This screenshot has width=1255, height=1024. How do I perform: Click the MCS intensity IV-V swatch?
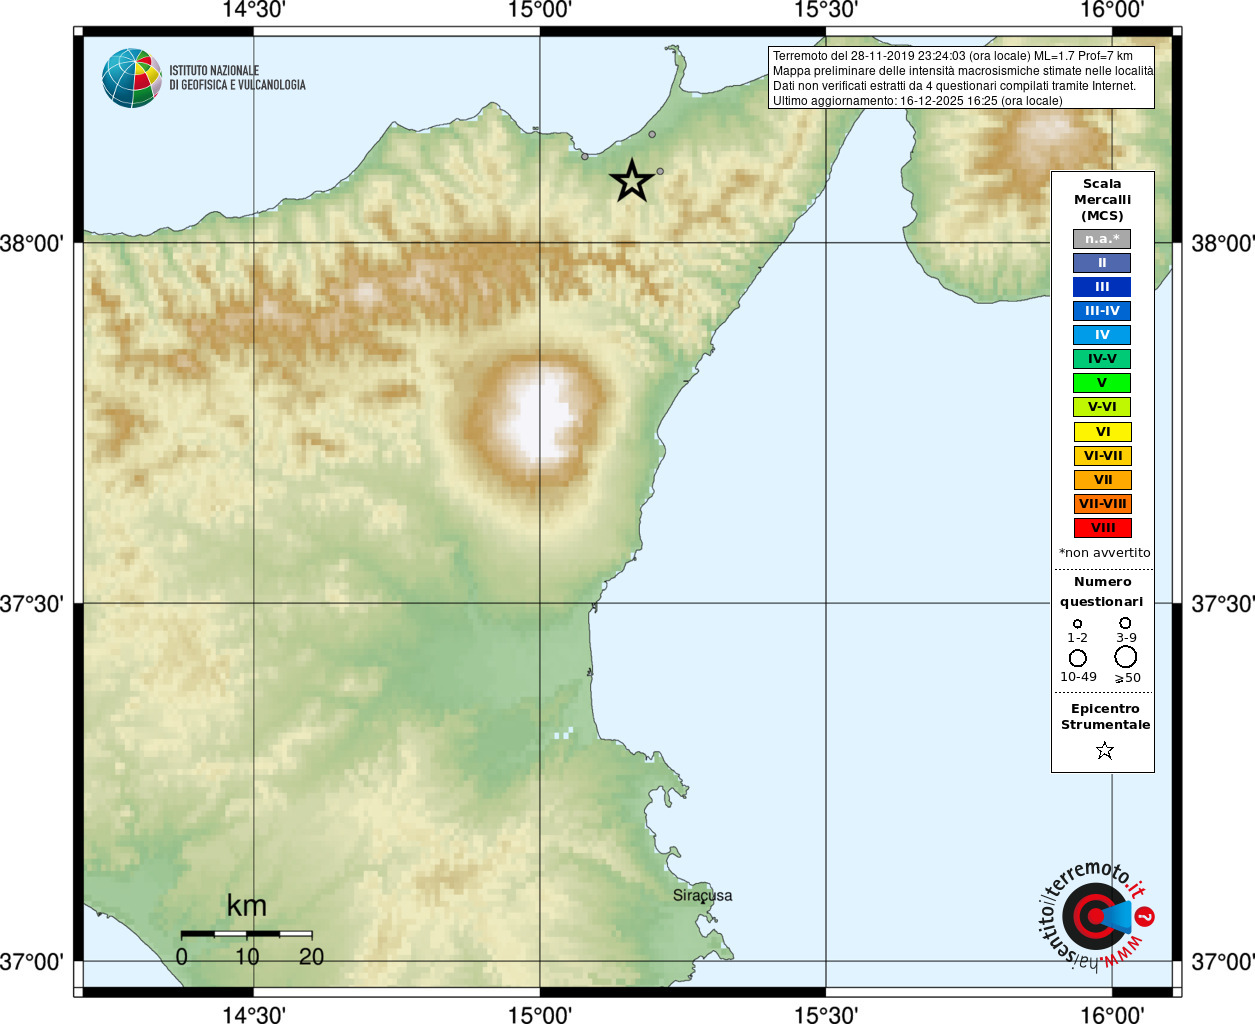(x=1102, y=359)
